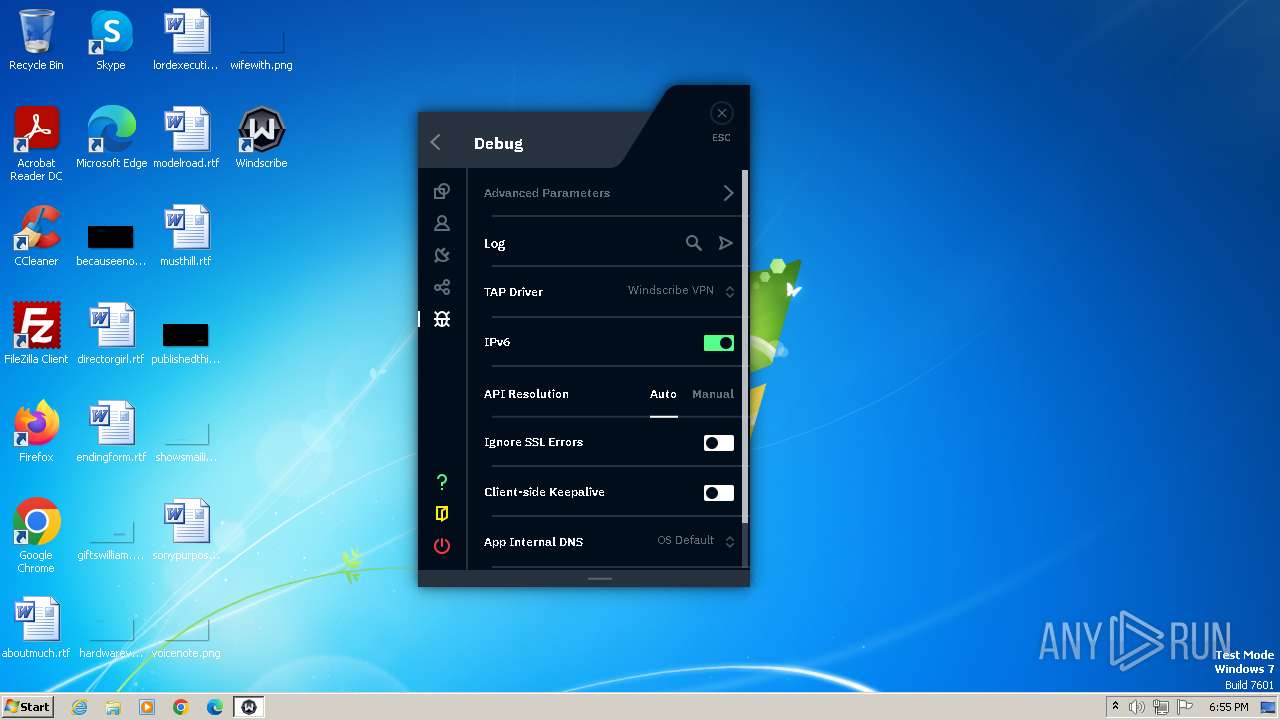Open Skype desktop shortcut
The width and height of the screenshot is (1280, 720).
[x=111, y=40]
